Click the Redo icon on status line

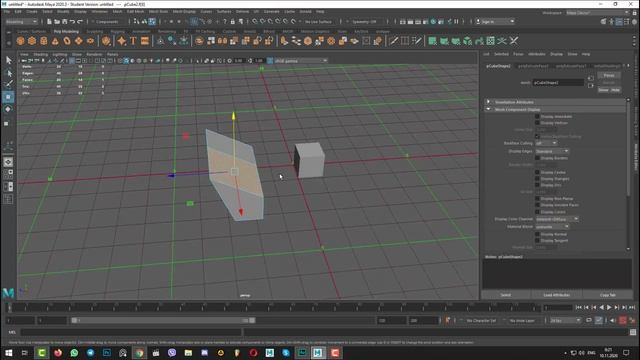[x=80, y=22]
